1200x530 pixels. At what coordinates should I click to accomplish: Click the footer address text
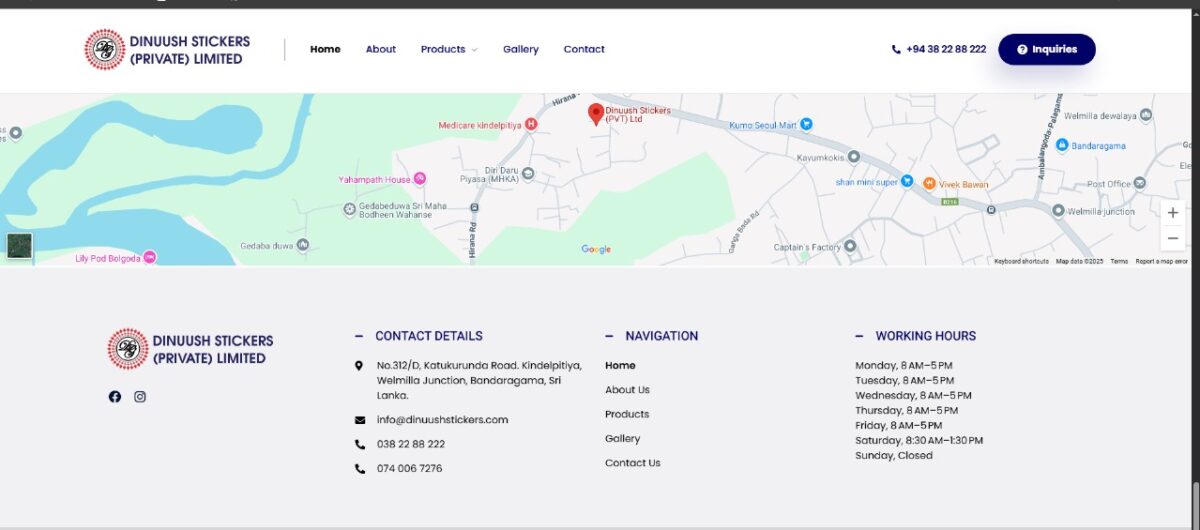coord(479,380)
